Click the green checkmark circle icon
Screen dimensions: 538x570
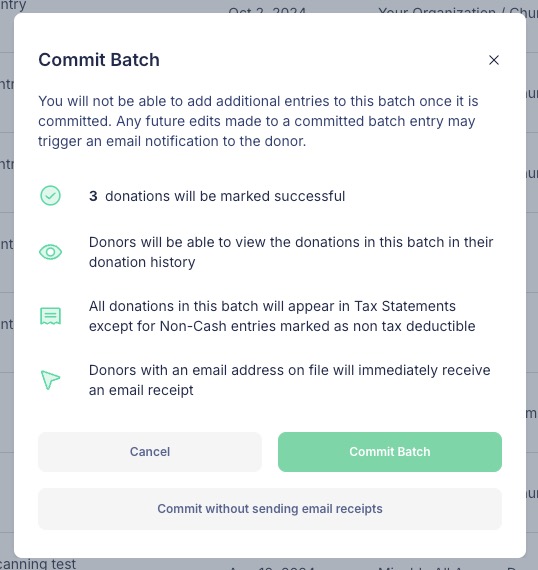(51, 196)
